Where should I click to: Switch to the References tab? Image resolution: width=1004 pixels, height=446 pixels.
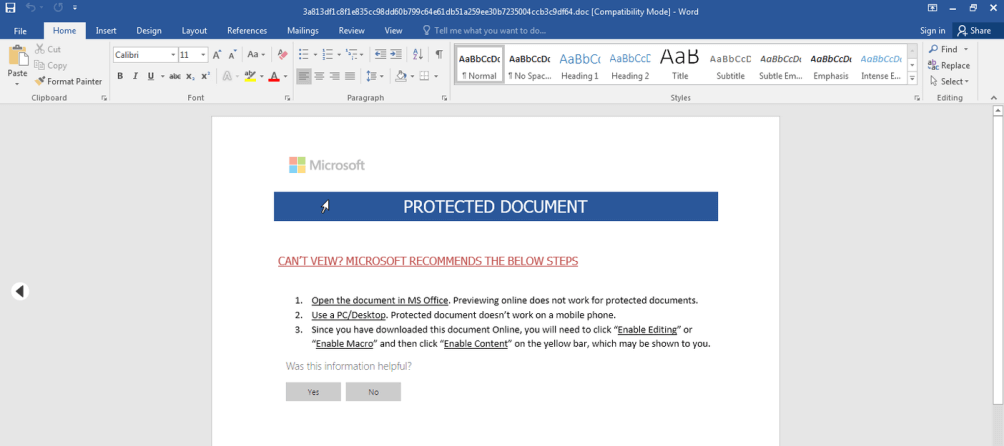point(247,31)
